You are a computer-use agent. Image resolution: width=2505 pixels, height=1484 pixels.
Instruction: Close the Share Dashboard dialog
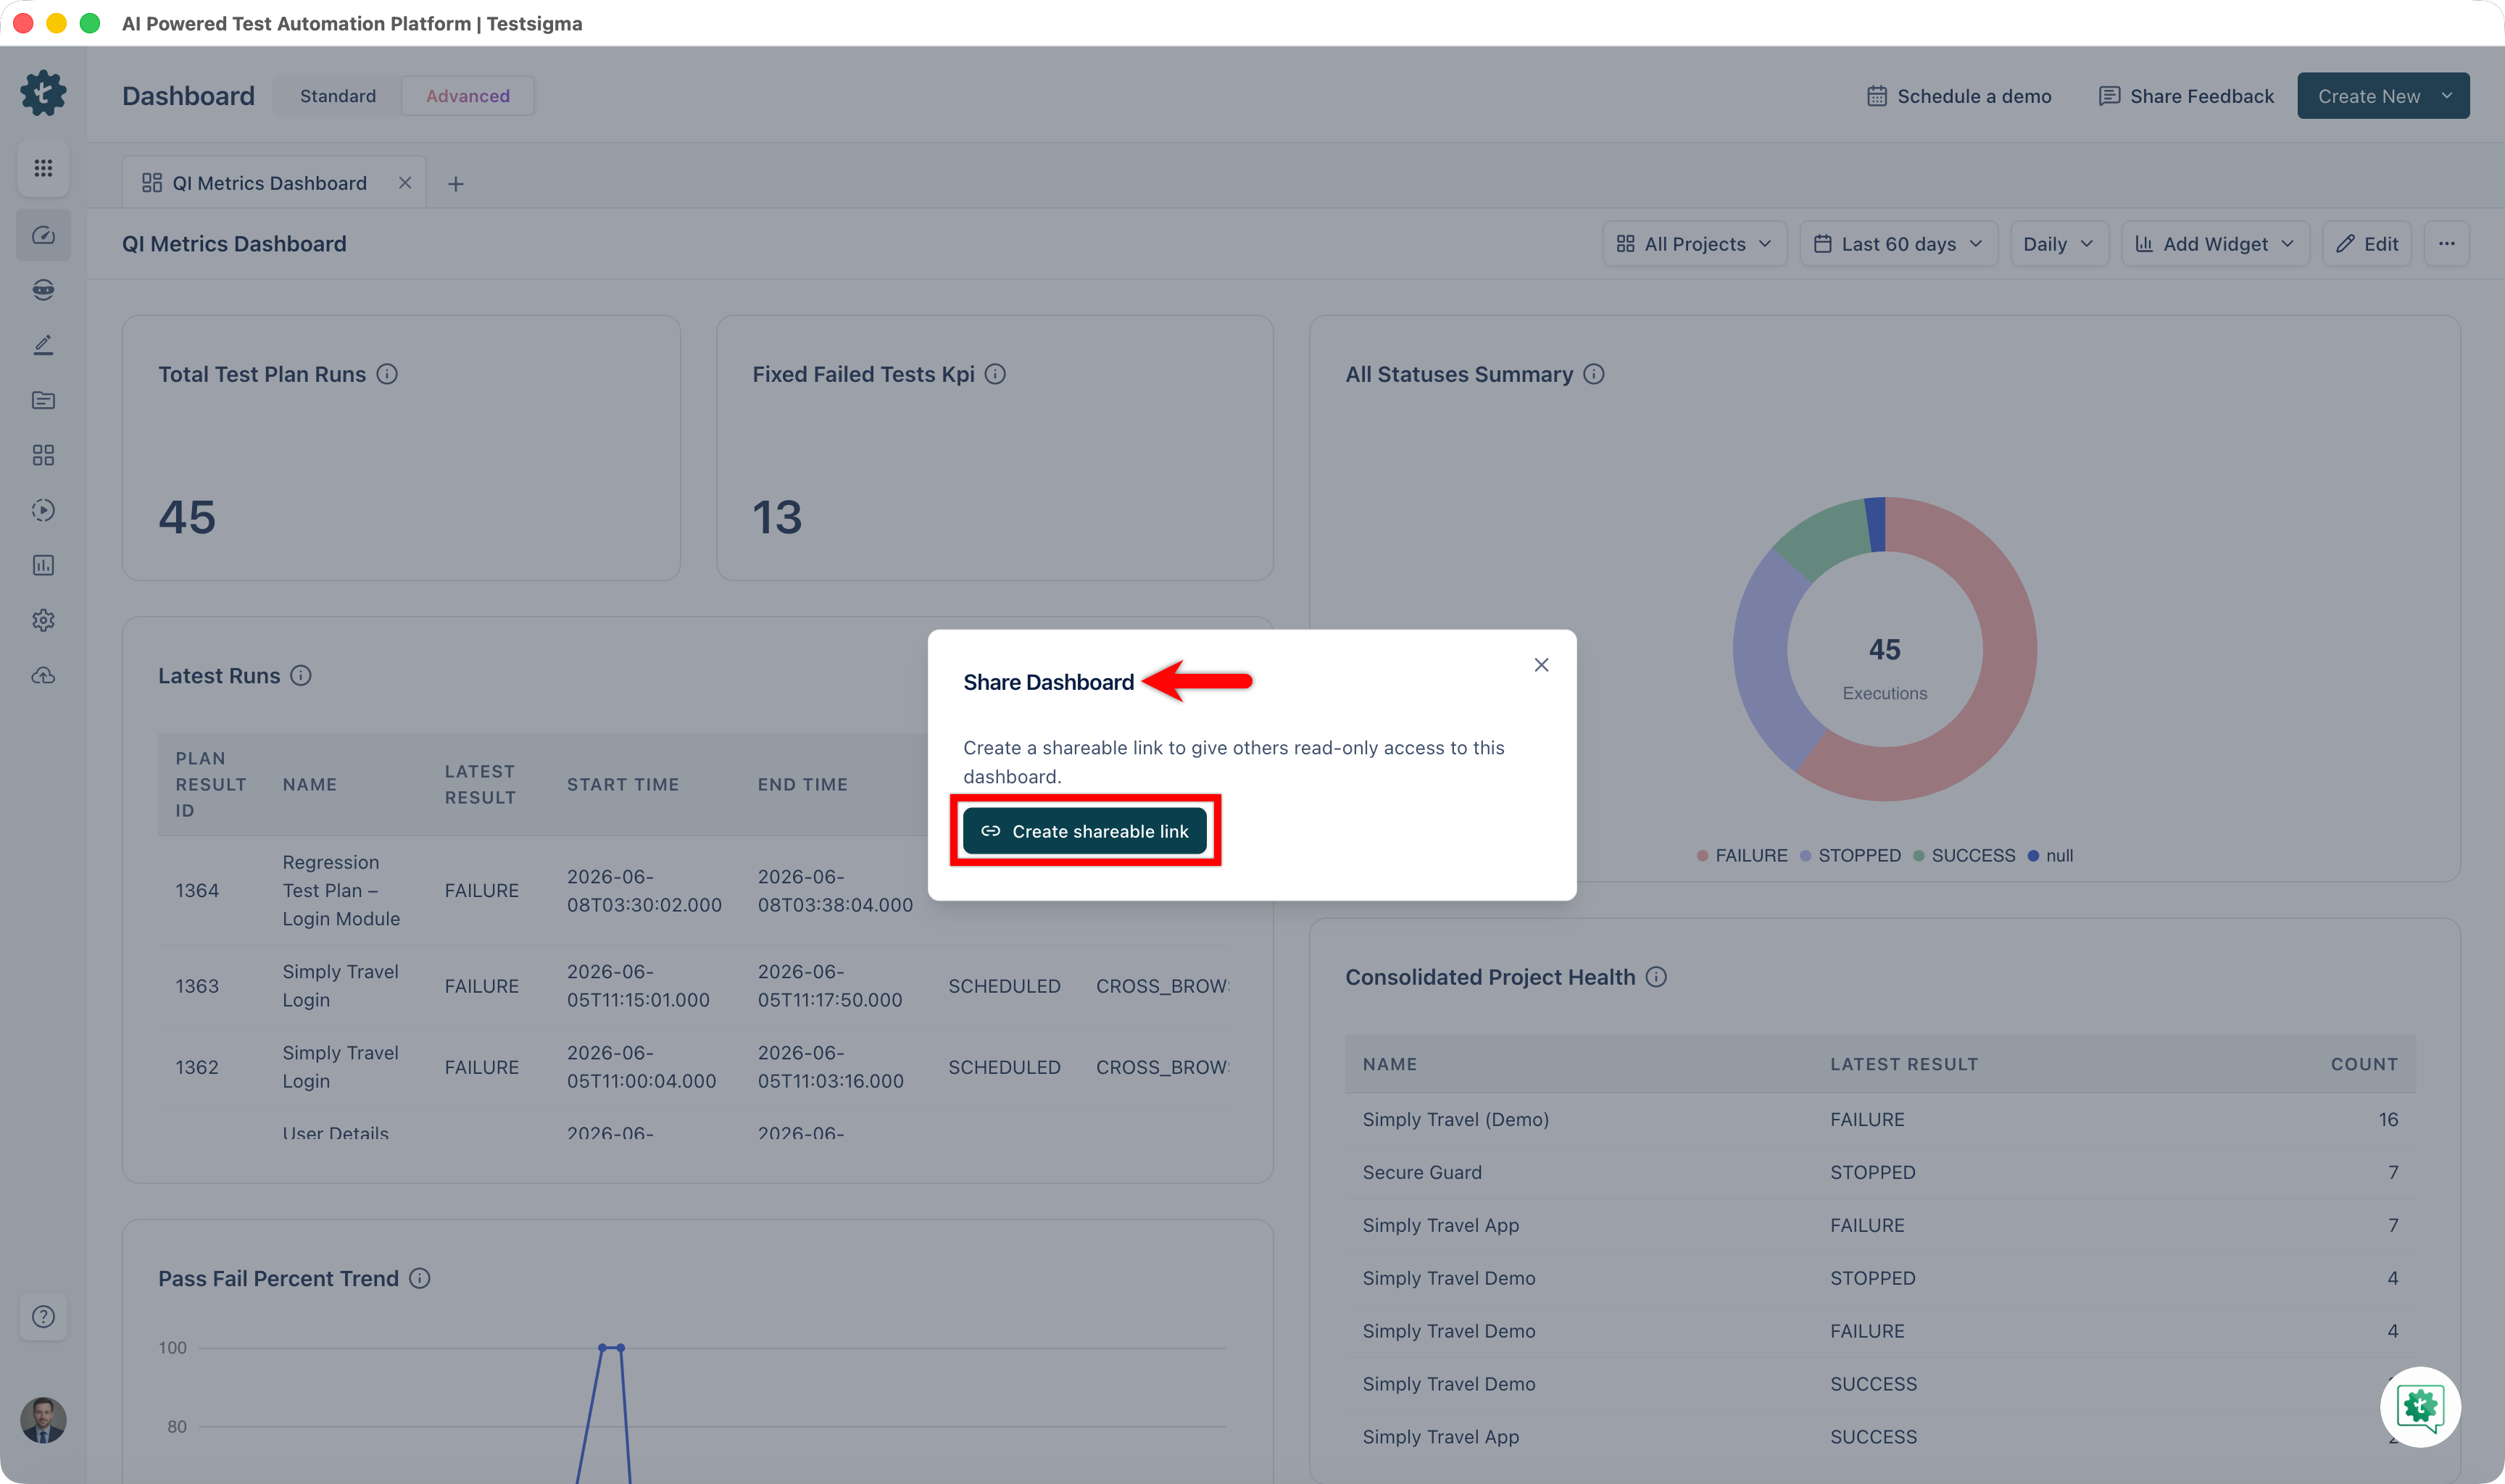pyautogui.click(x=1541, y=665)
